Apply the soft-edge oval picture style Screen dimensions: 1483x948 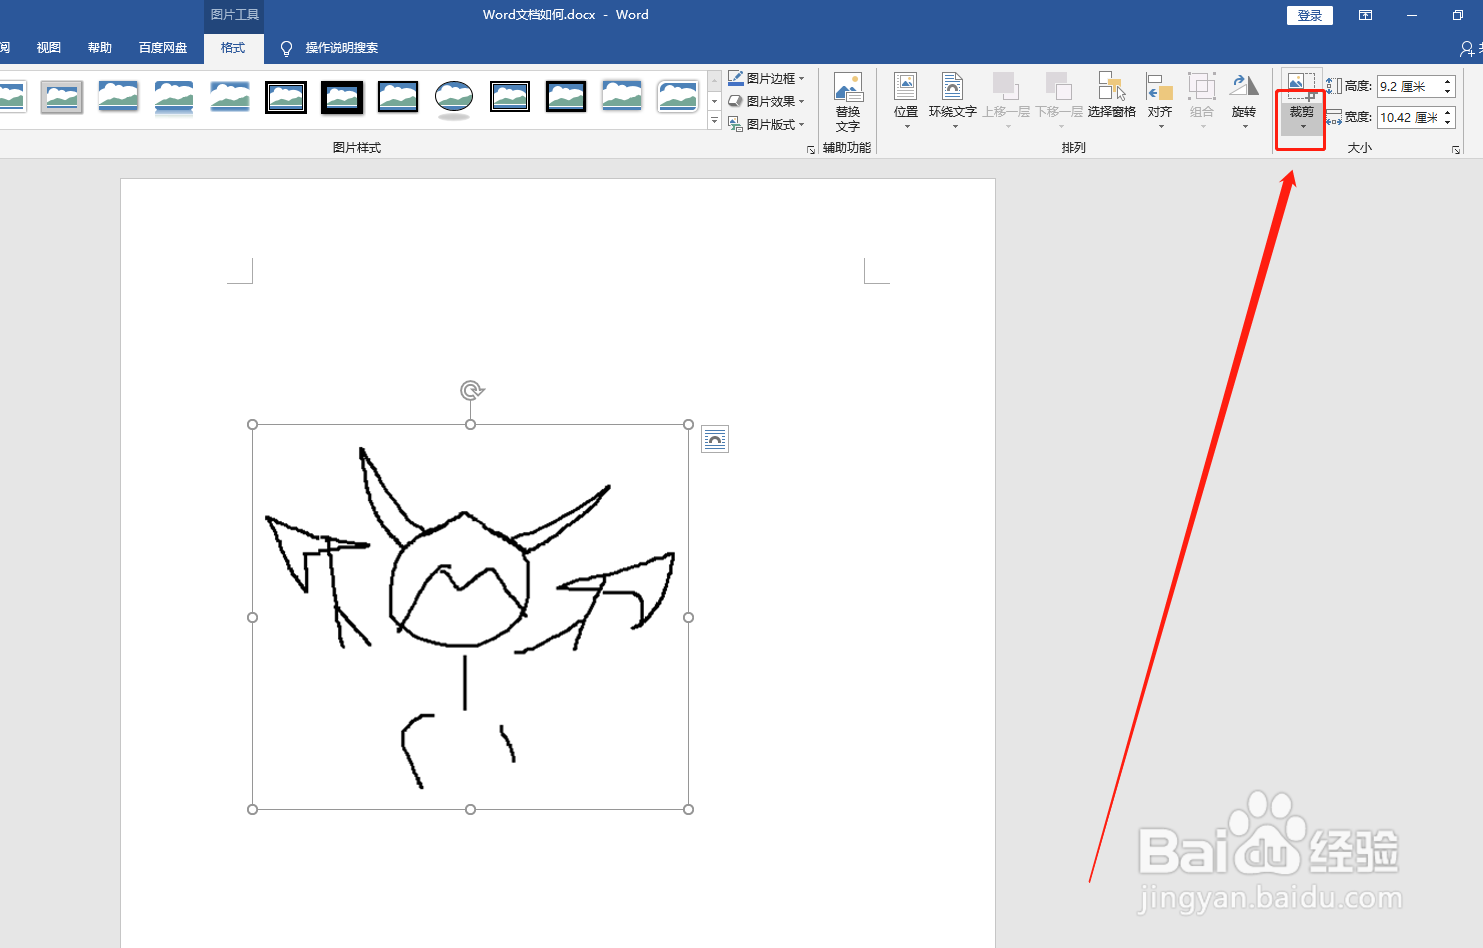(x=454, y=98)
